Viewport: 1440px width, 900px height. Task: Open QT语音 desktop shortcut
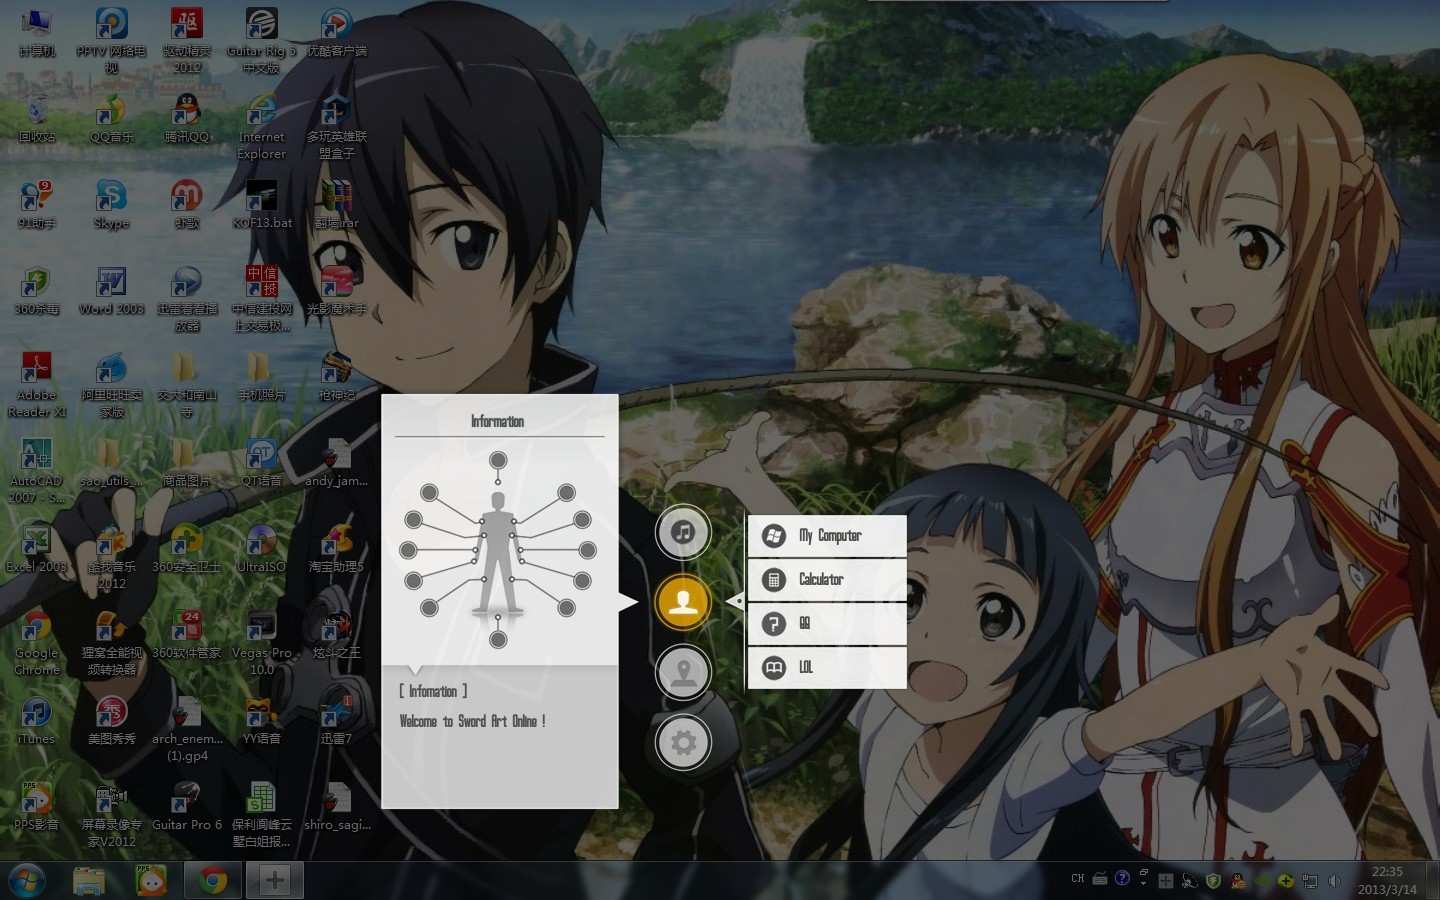(x=261, y=463)
